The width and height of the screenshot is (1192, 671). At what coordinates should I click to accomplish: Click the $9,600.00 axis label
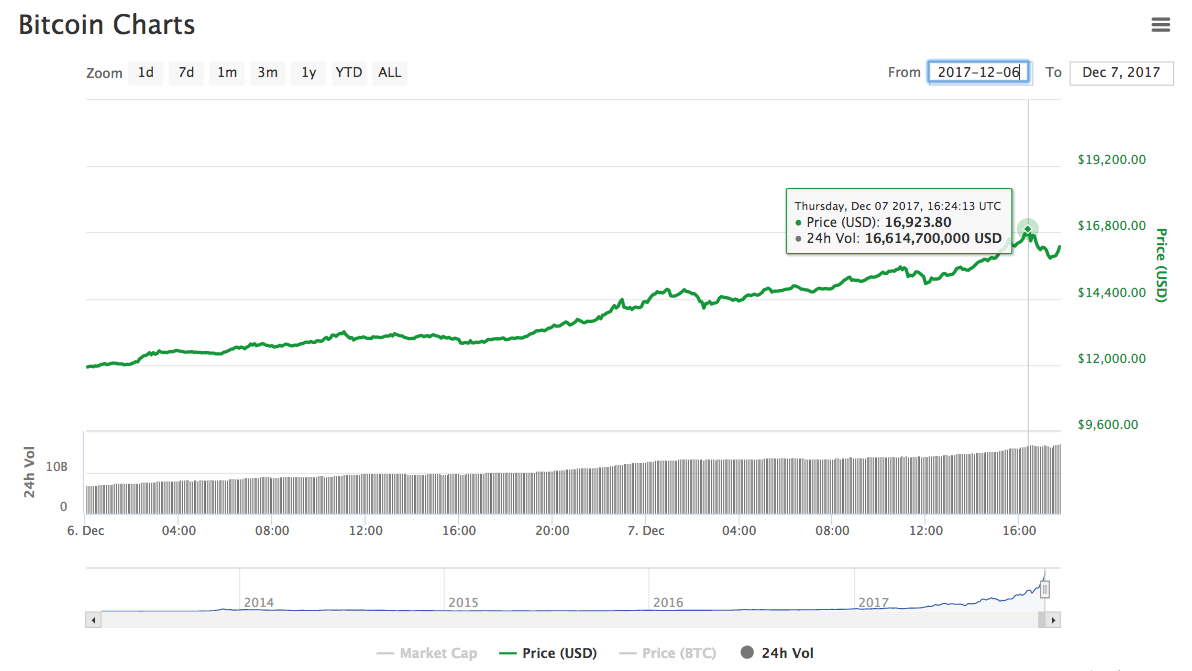[x=1108, y=425]
